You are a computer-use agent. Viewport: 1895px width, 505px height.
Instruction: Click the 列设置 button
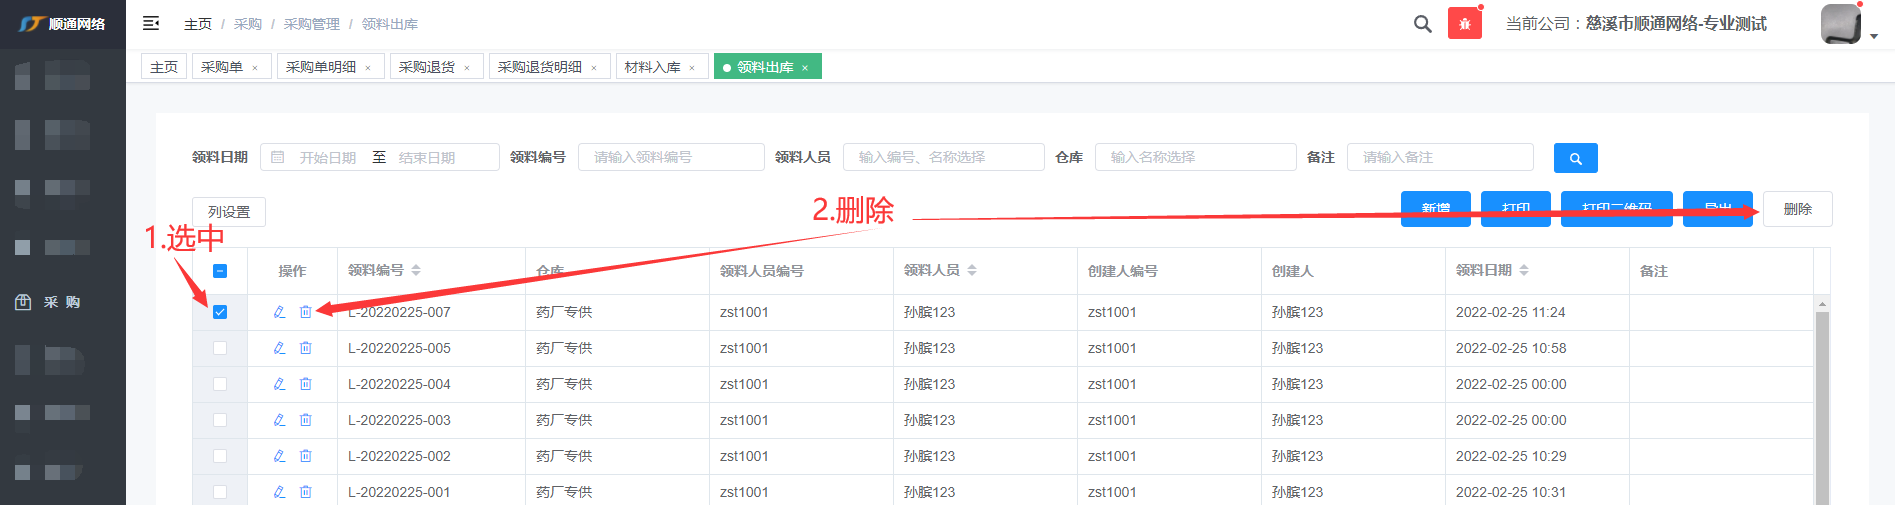(229, 212)
